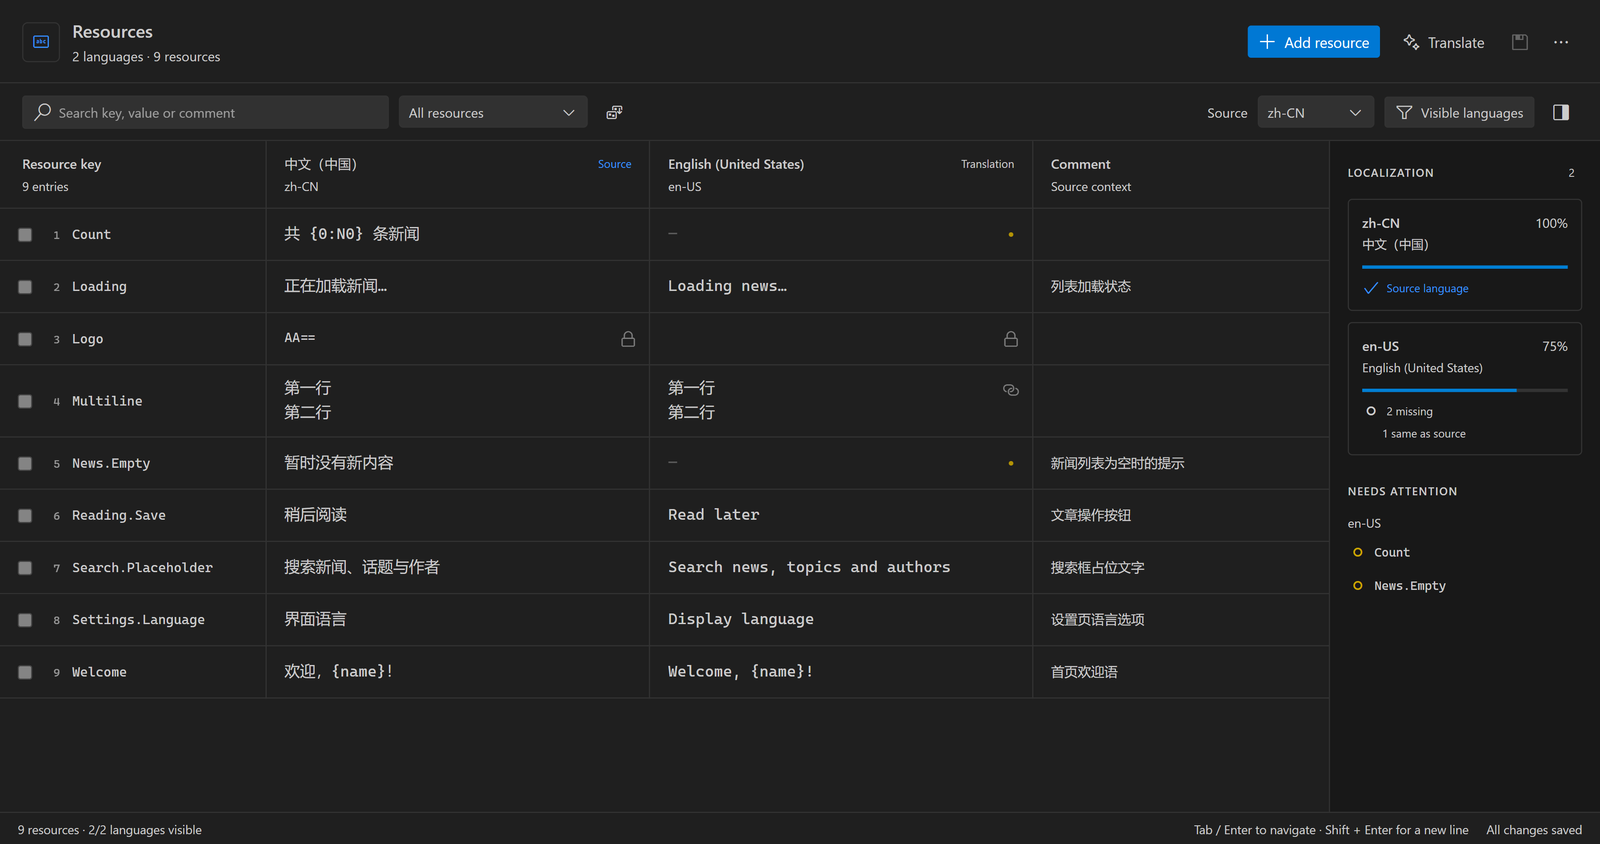Select the Logo row checkbox
The image size is (1600, 844).
(x=25, y=339)
